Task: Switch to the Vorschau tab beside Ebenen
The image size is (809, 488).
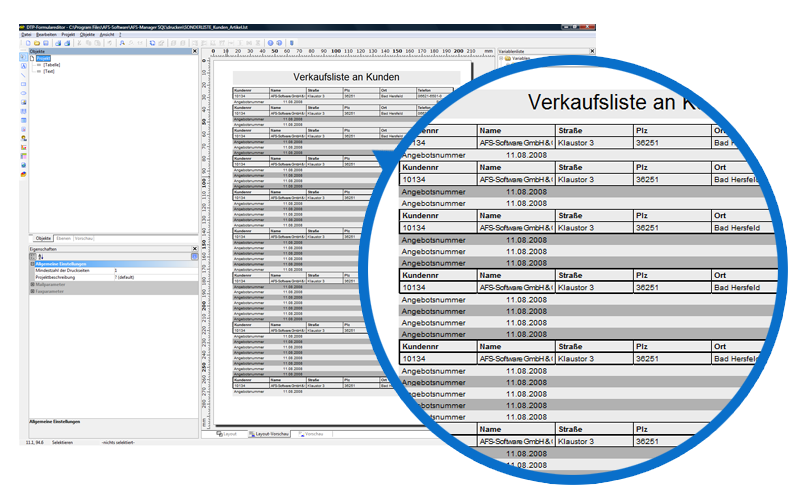Action: pyautogui.click(x=84, y=238)
